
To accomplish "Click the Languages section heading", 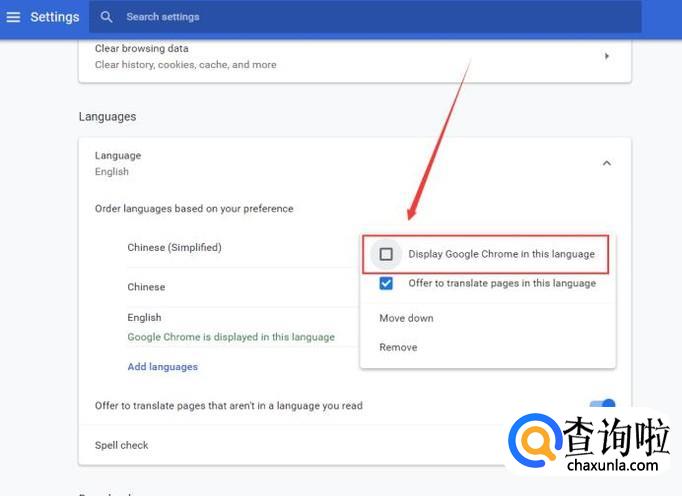I will pos(107,117).
